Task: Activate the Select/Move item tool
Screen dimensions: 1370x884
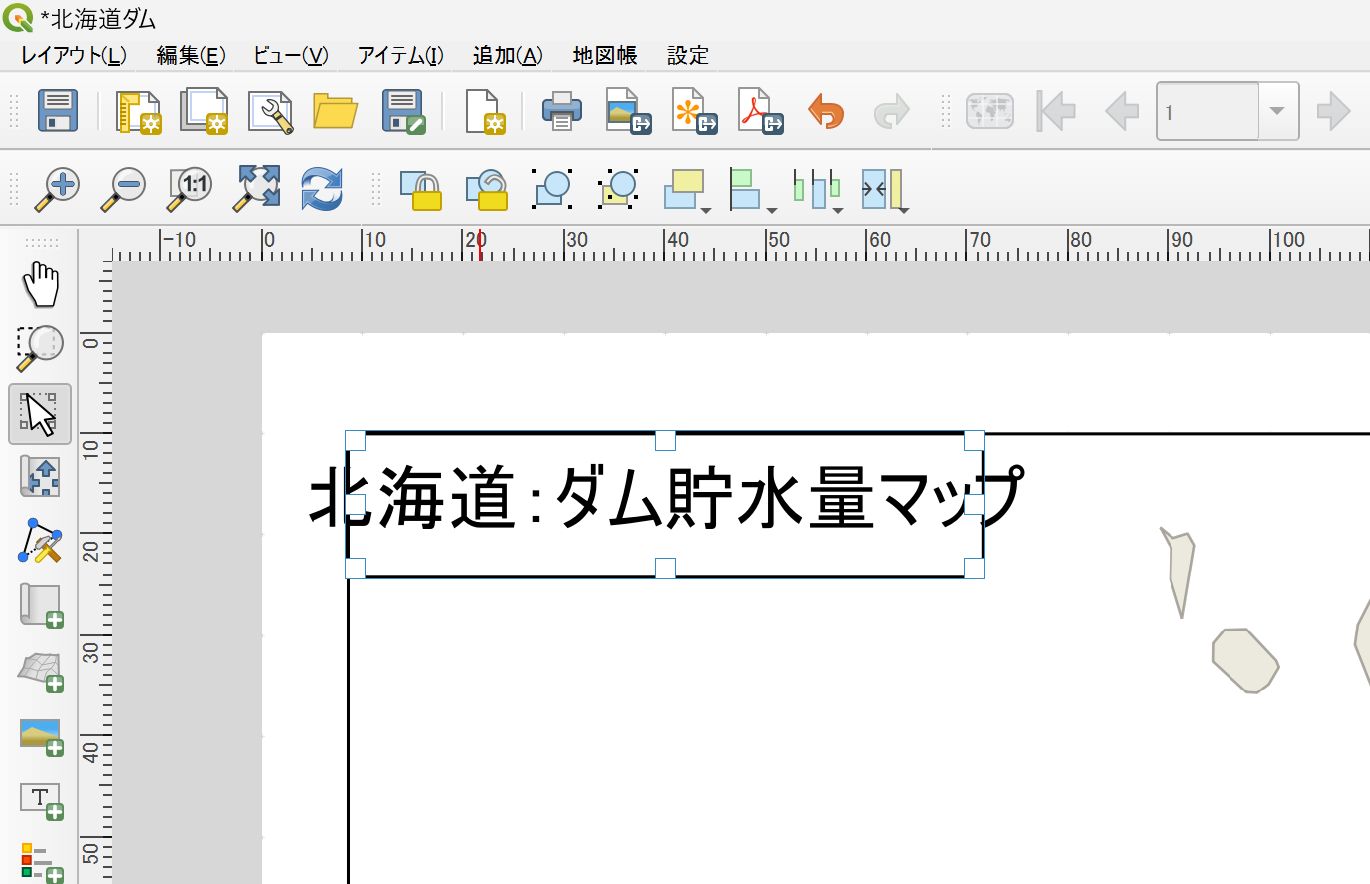Action: pyautogui.click(x=40, y=413)
